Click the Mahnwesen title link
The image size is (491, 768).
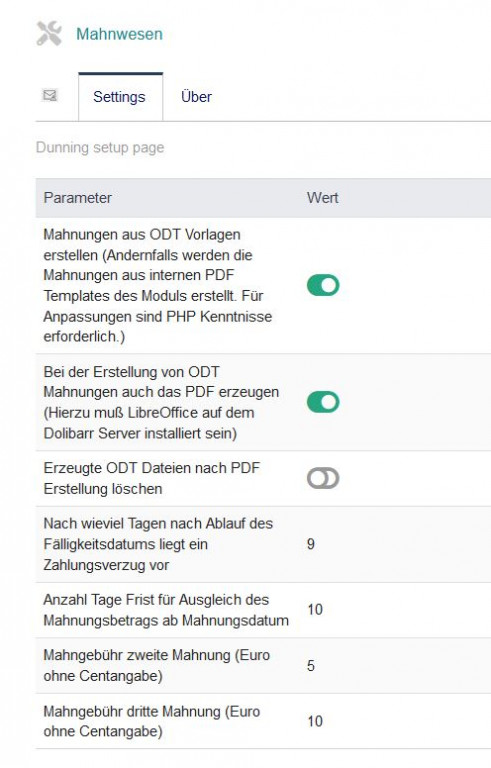point(119,34)
